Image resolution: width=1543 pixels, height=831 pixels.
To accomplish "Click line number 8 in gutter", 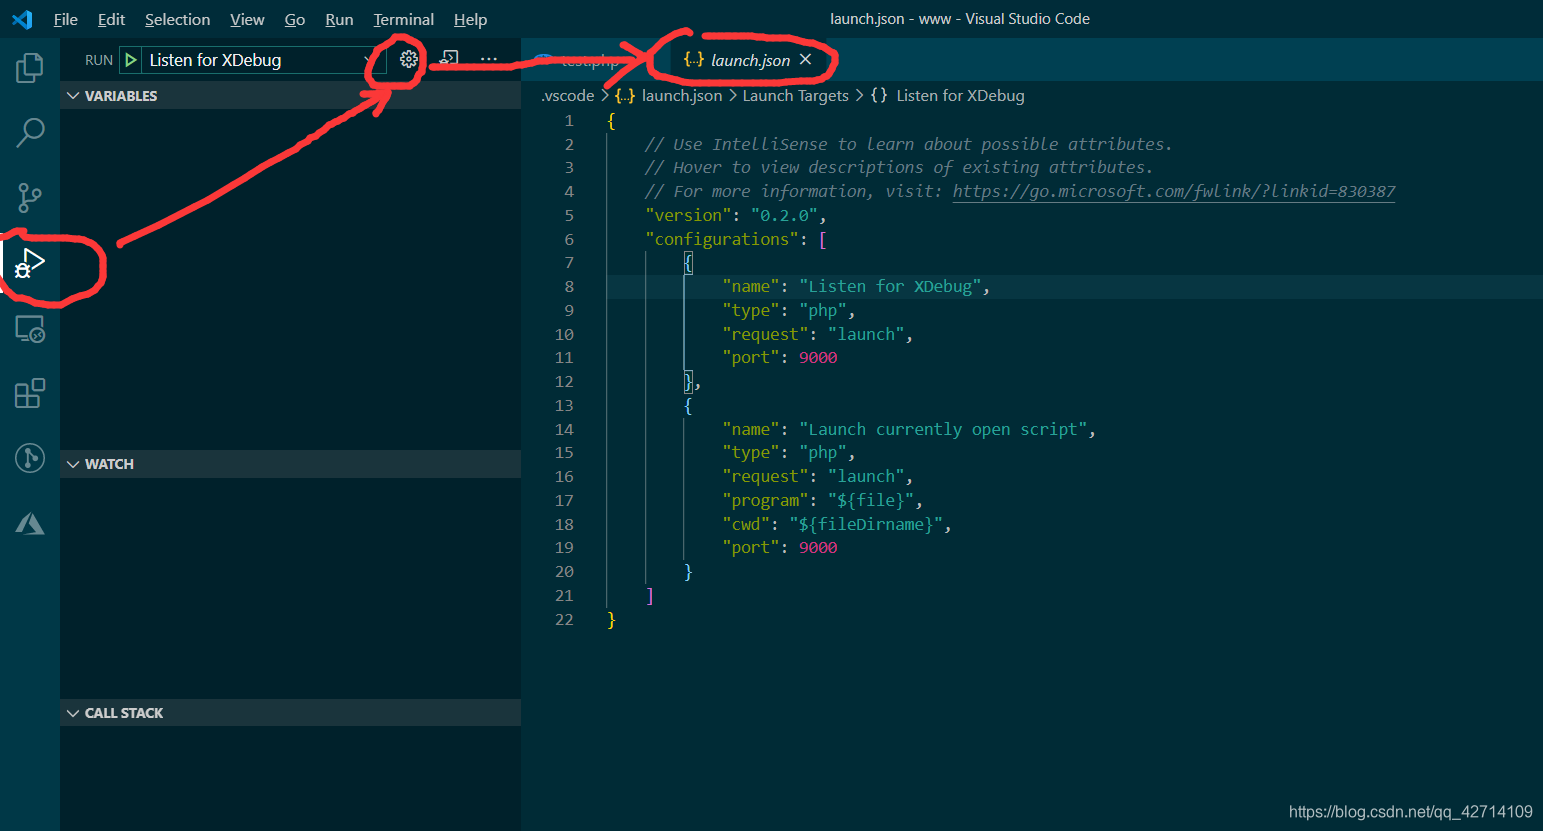I will coord(568,287).
